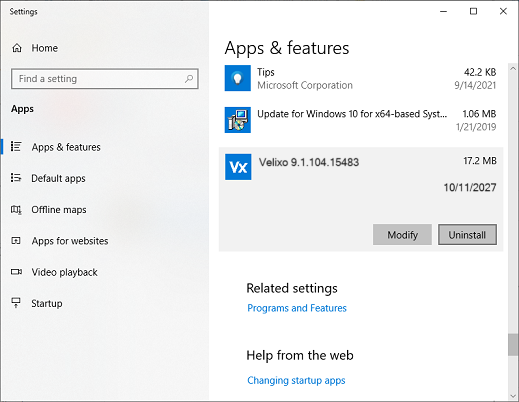Click the scrollbar down arrow
The image size is (519, 402).
coord(513,396)
